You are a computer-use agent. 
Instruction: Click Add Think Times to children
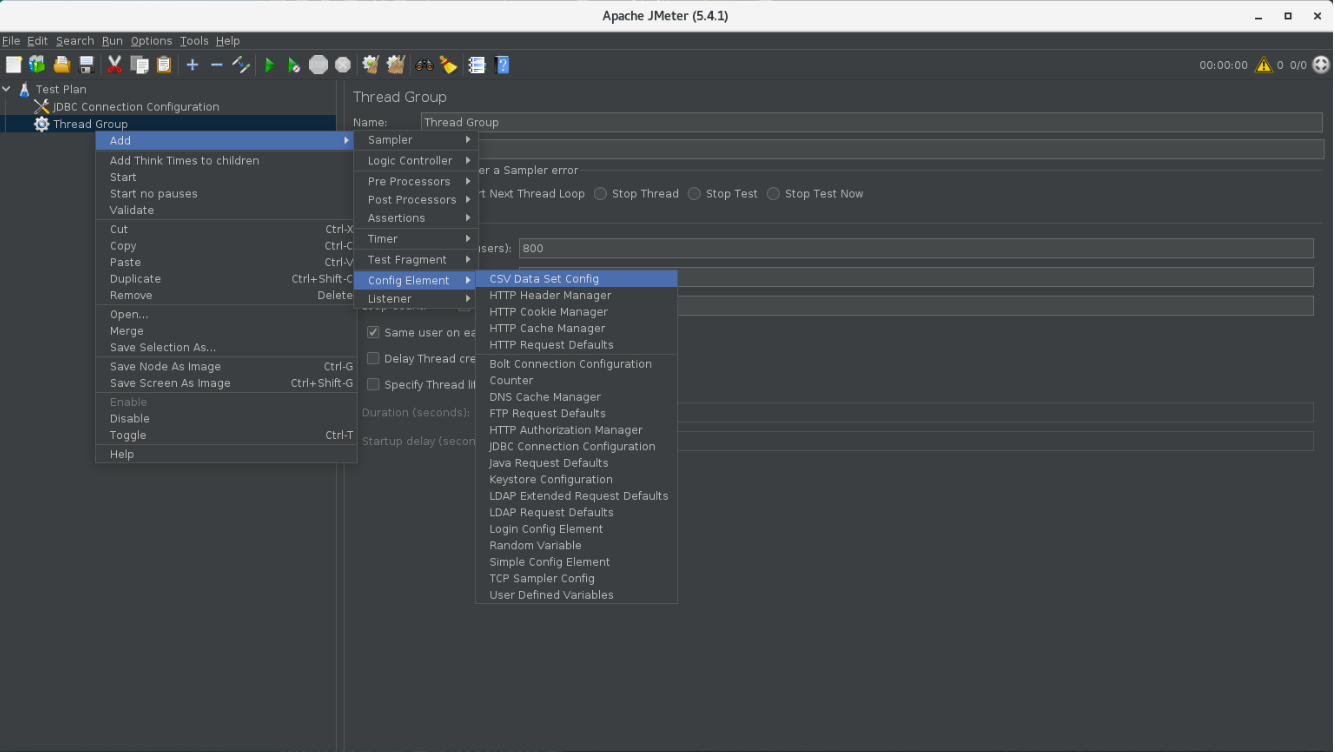click(x=226, y=161)
